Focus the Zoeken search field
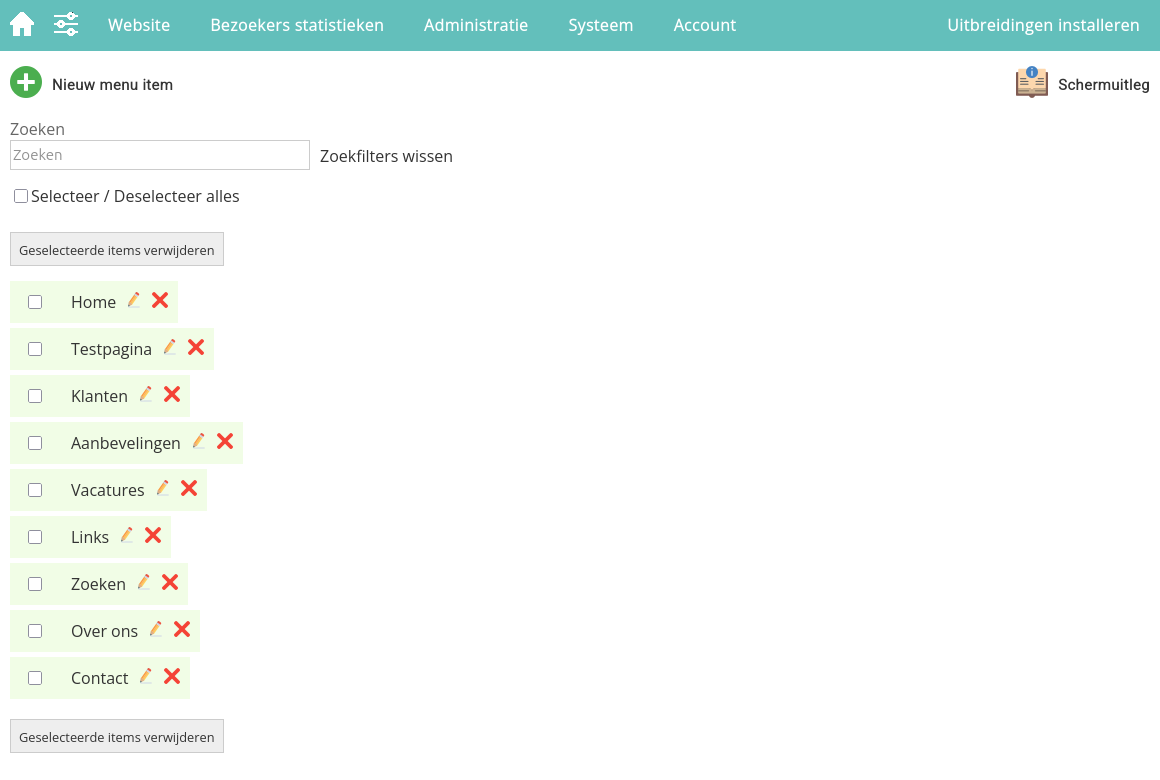 [160, 155]
